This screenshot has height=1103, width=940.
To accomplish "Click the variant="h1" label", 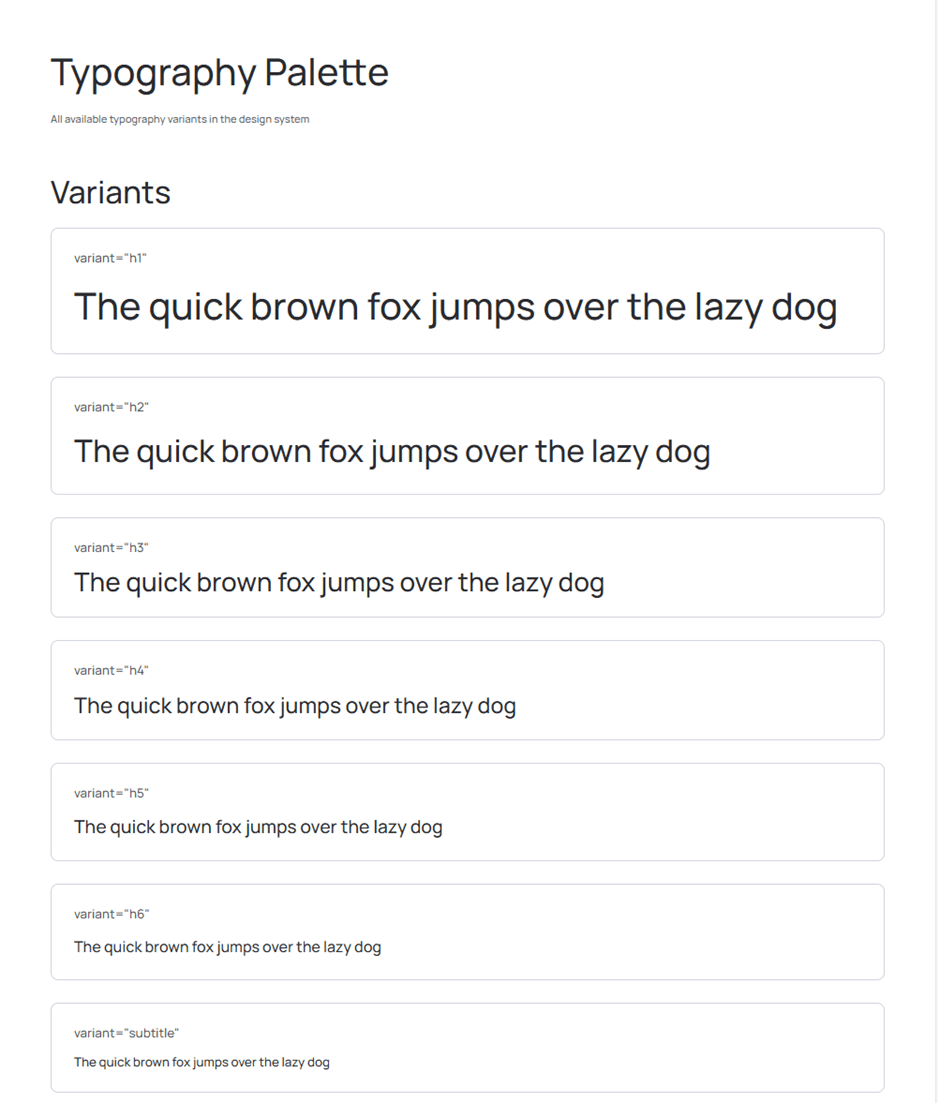I will tap(110, 258).
